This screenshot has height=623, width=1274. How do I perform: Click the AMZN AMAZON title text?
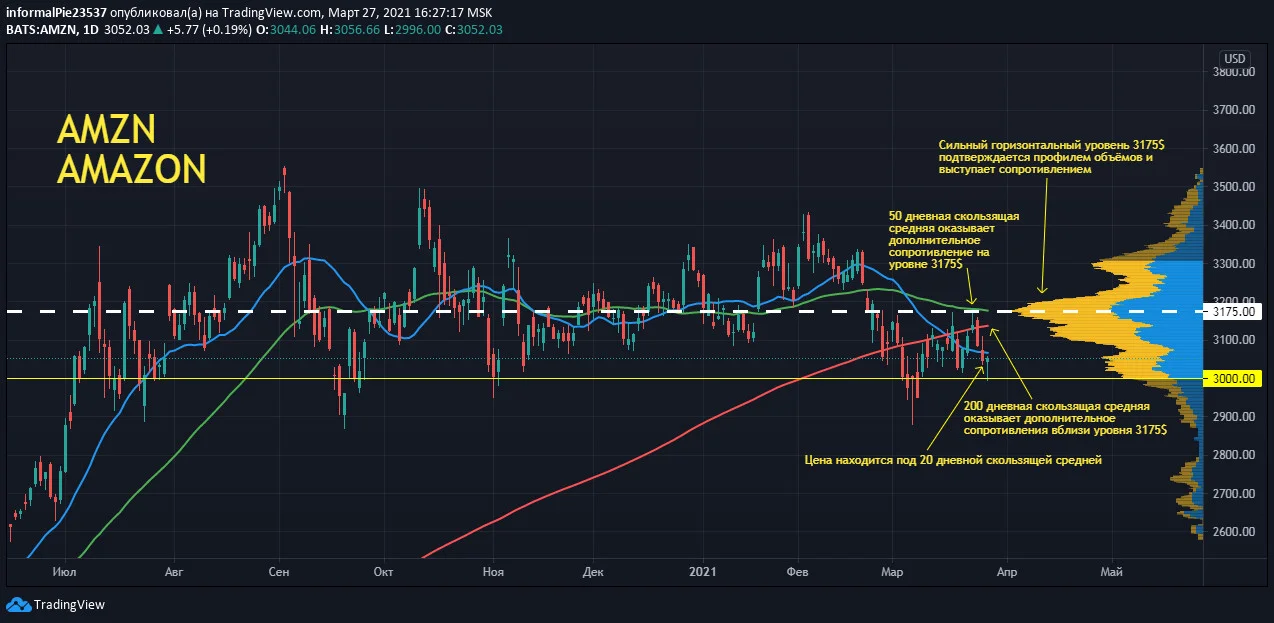pos(131,149)
